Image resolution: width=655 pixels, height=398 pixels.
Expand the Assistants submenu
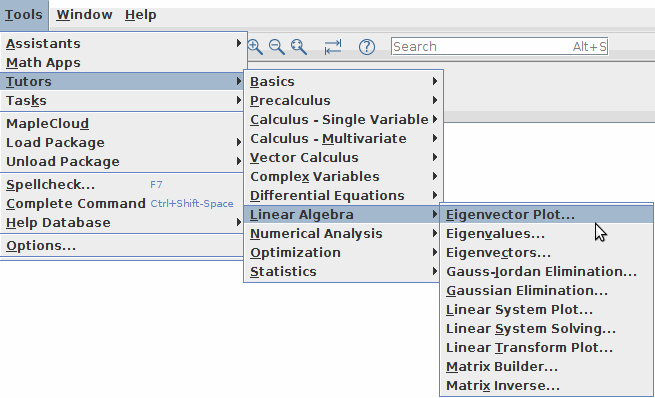(x=123, y=43)
